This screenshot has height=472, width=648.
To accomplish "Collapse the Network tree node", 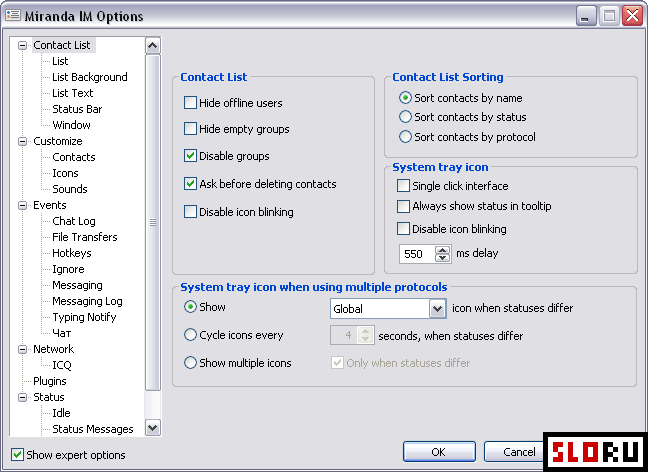I will pos(22,349).
